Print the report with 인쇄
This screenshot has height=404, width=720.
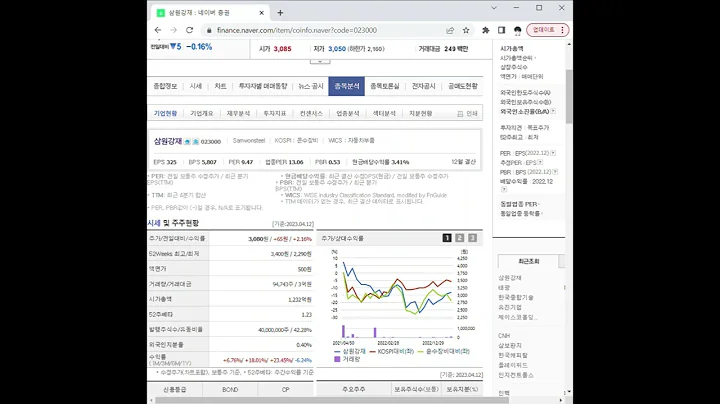pos(467,113)
